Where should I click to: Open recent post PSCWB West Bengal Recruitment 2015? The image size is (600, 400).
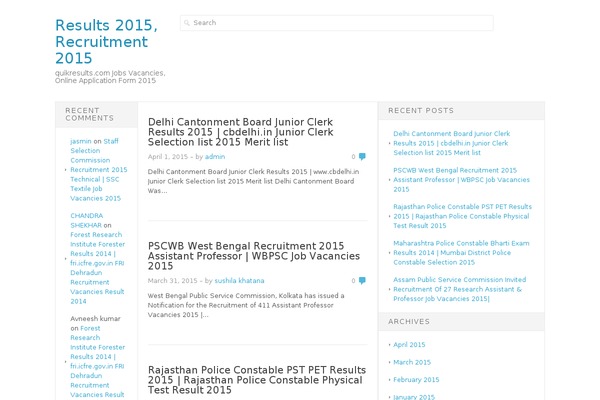[x=461, y=180]
